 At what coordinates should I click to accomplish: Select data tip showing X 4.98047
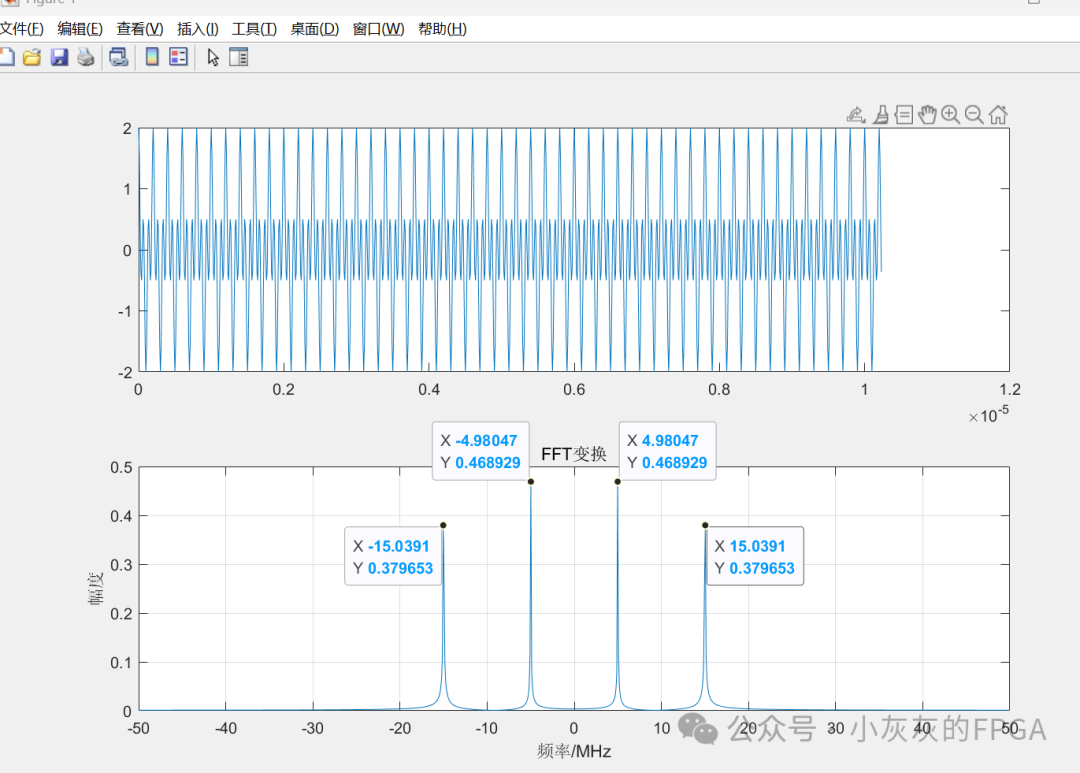tap(667, 451)
